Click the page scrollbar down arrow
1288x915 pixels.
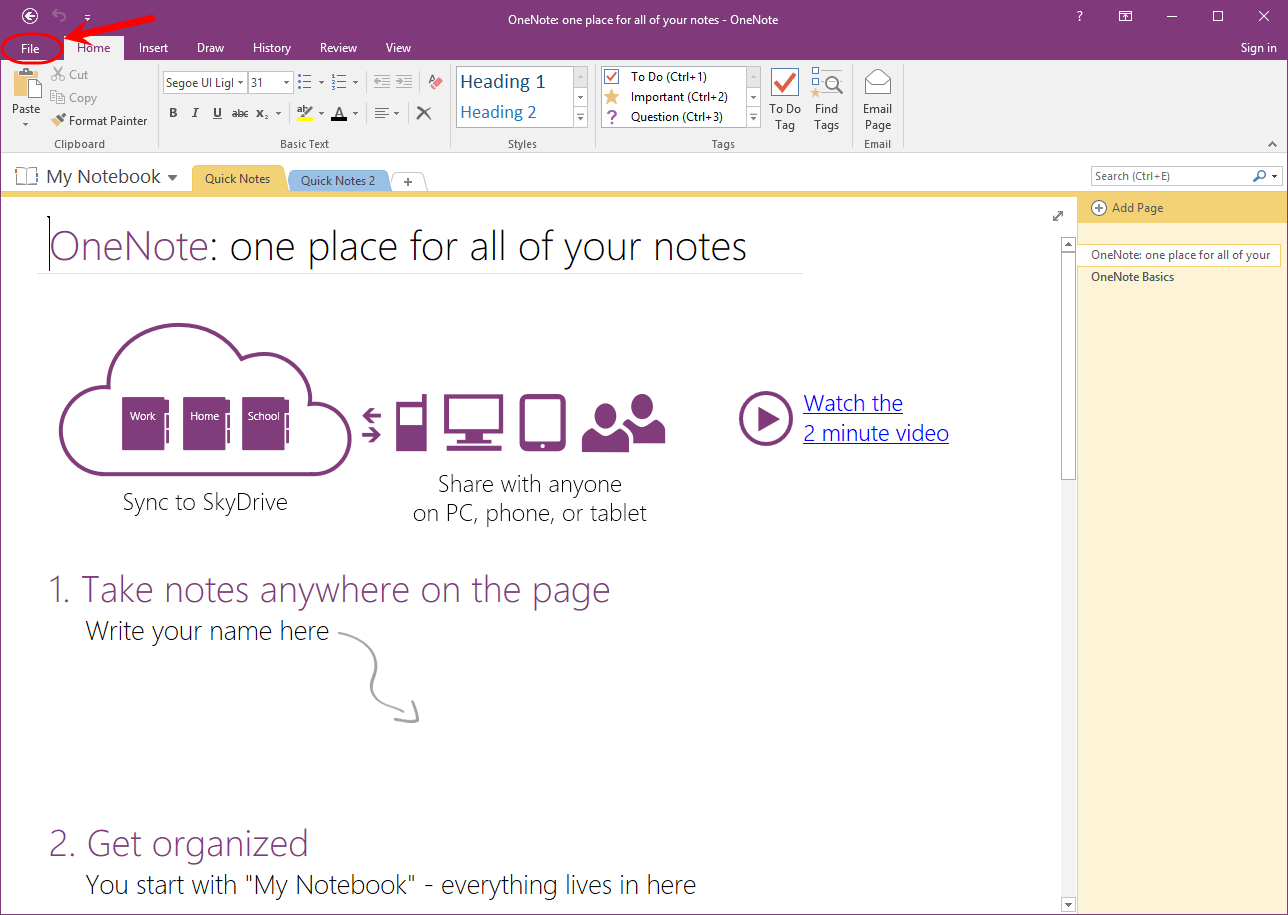[x=1068, y=904]
